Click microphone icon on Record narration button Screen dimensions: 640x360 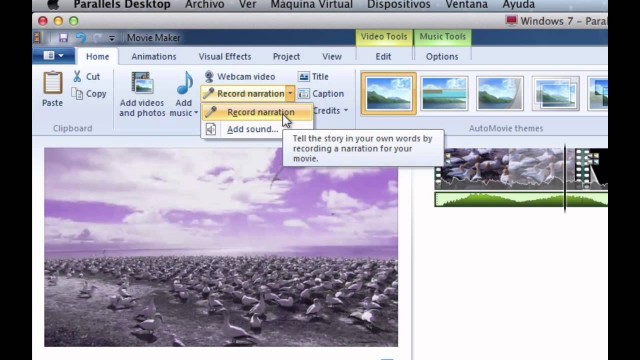click(209, 93)
